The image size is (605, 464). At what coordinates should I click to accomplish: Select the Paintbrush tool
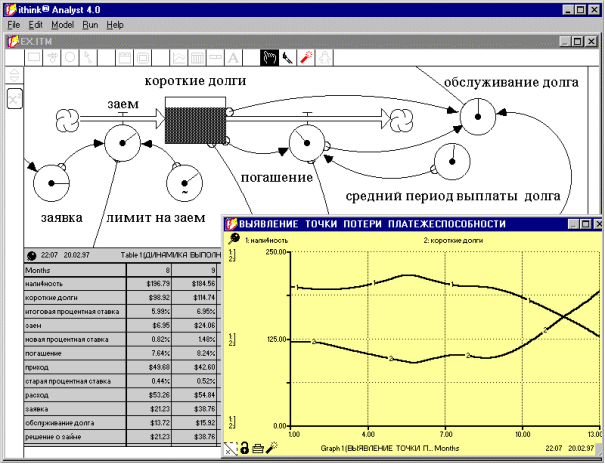[x=287, y=58]
